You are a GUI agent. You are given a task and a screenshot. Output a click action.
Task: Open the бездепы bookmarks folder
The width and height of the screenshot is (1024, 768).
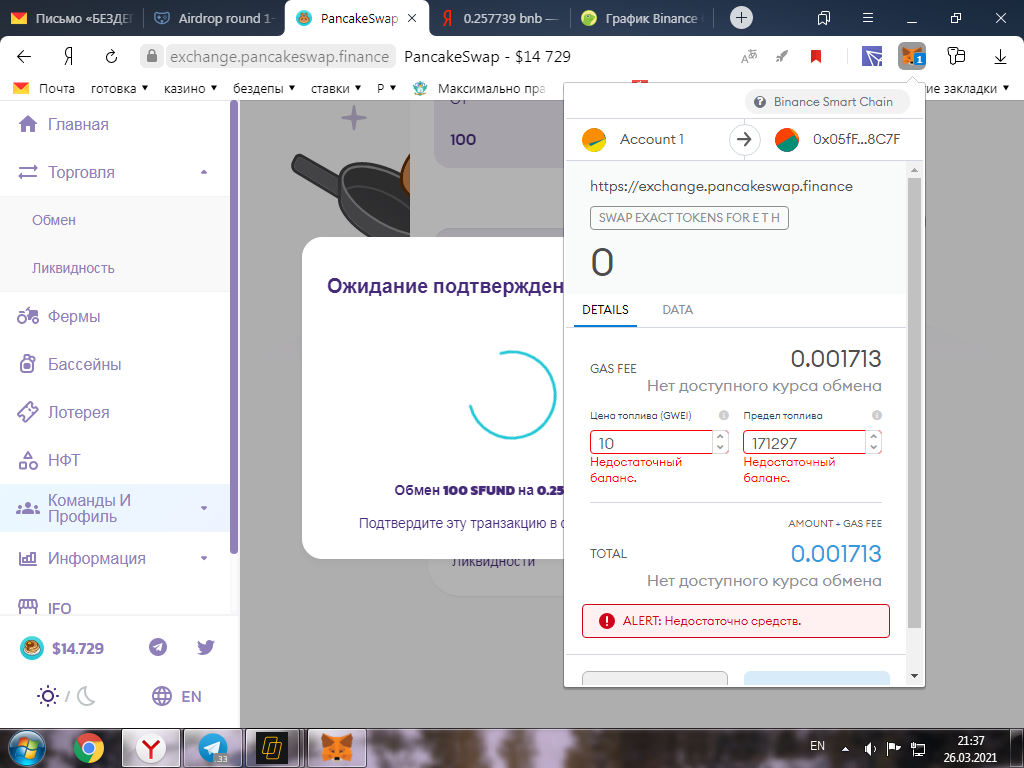point(264,88)
